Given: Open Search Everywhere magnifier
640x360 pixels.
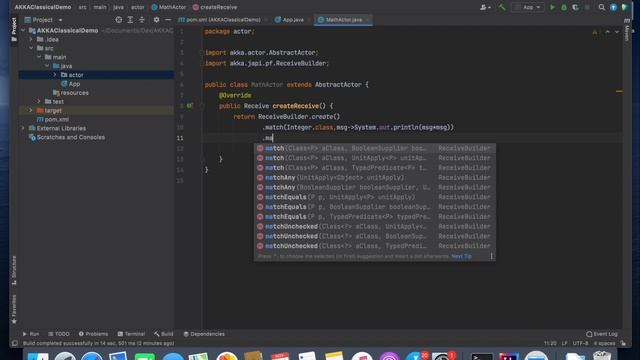Looking at the screenshot, I should 602,7.
